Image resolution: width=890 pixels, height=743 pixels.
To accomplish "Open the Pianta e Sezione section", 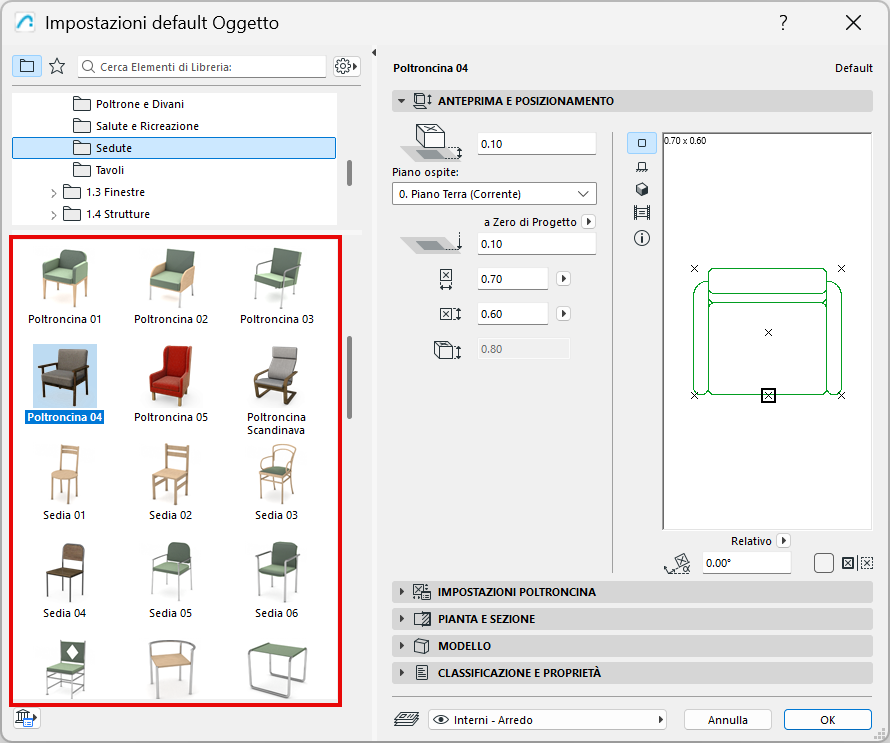I will (x=486, y=619).
